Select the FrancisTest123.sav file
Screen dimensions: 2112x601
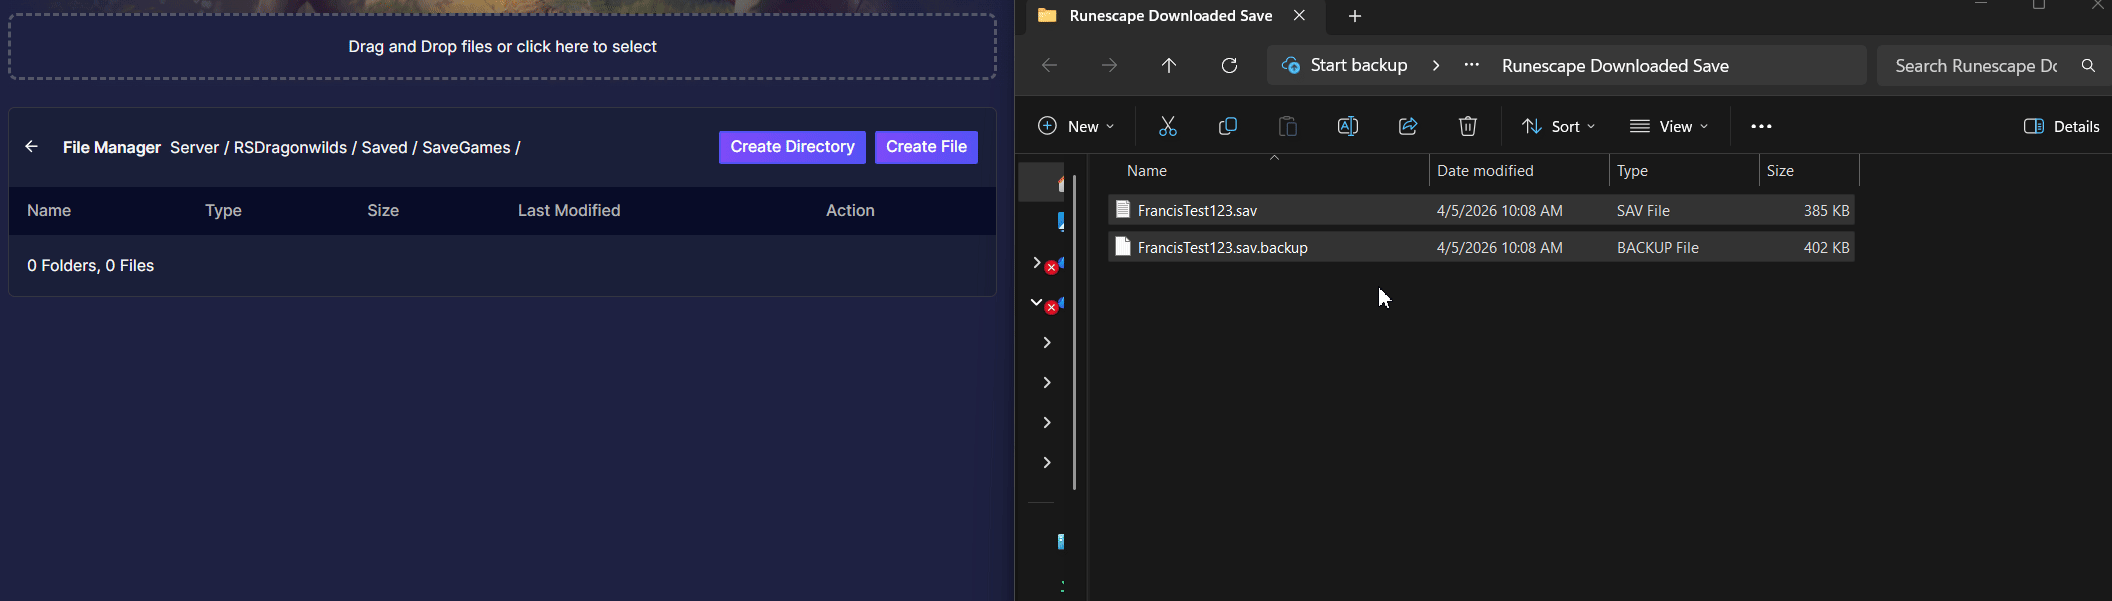(x=1197, y=211)
